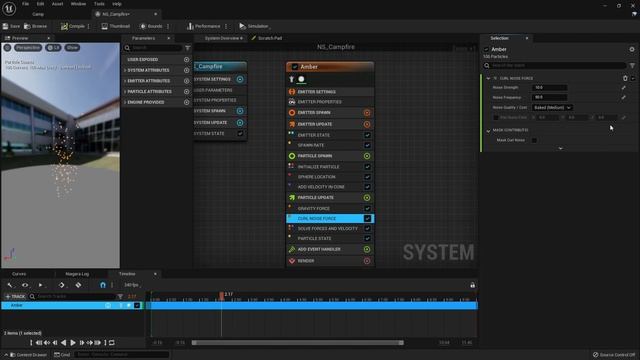
Task: Add module to Emitter Spawn stage
Action: coord(367,113)
